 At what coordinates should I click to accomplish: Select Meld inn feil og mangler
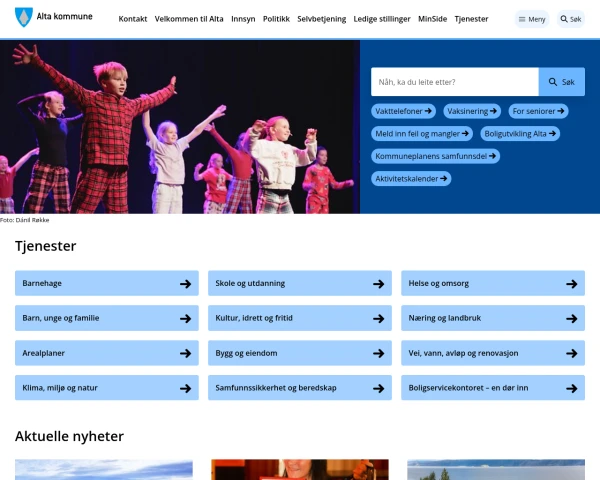pyautogui.click(x=422, y=134)
